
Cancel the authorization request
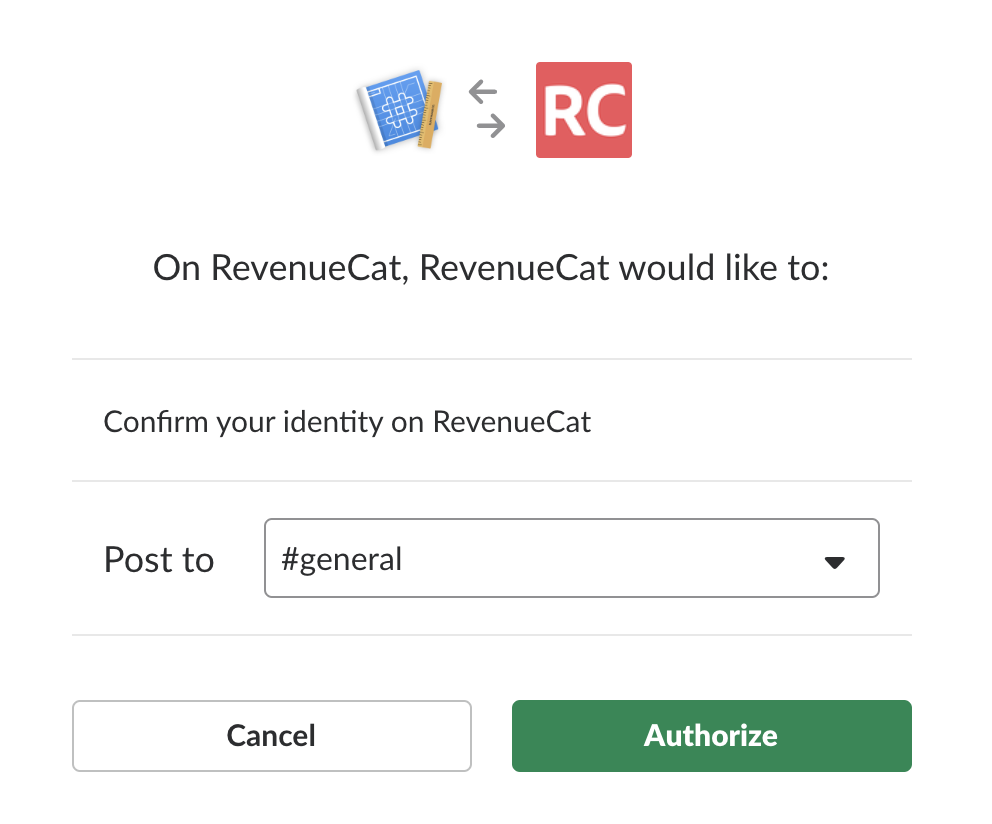[x=271, y=735]
